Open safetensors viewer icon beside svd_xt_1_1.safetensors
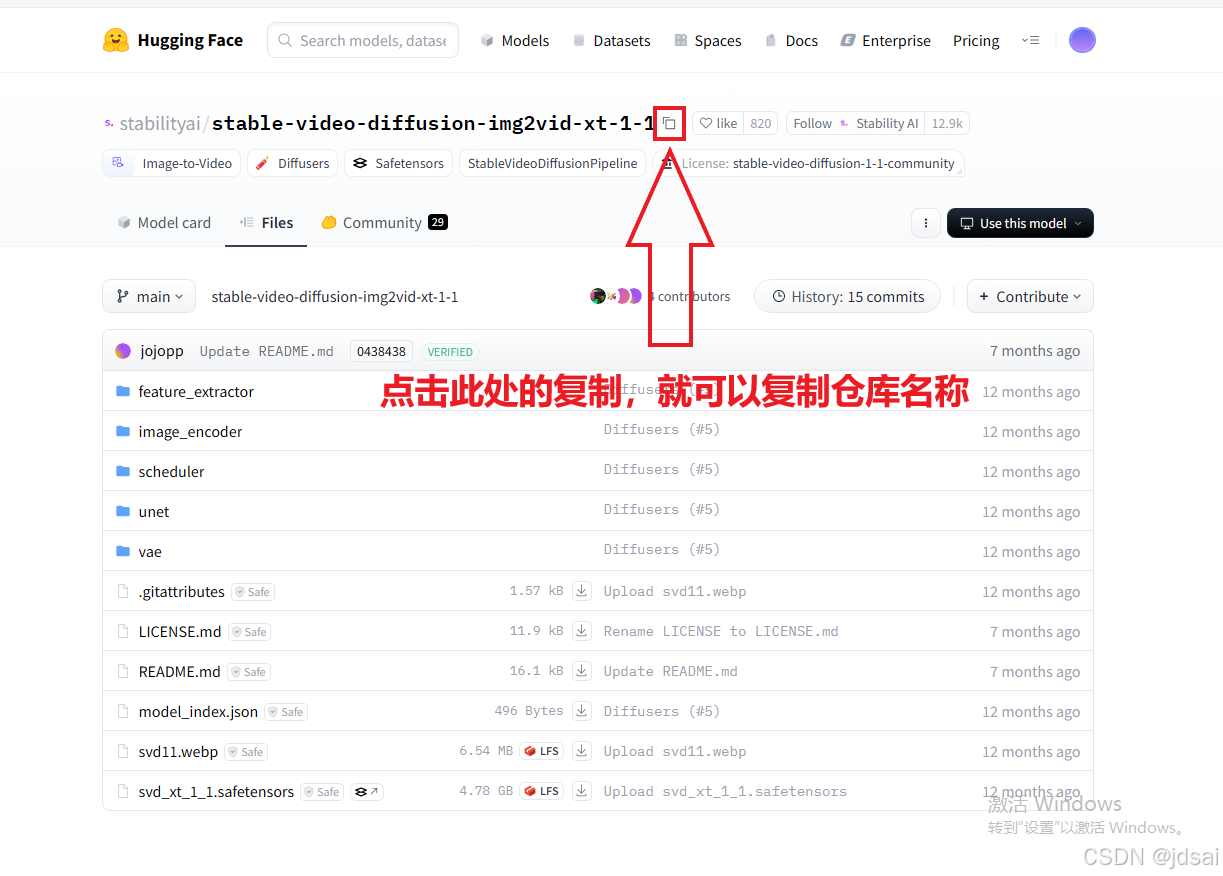 tap(367, 792)
